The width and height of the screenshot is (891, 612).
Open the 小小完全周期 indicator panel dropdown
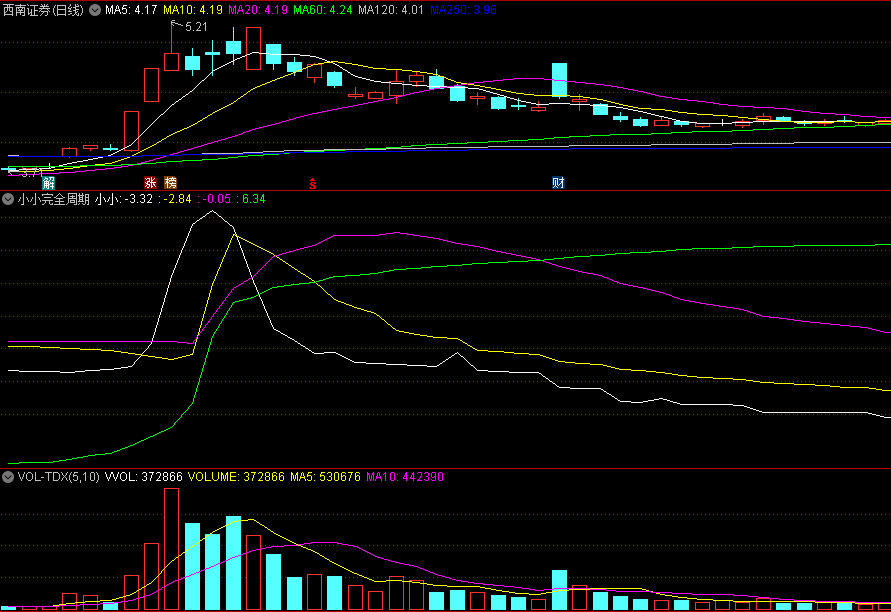click(x=8, y=199)
